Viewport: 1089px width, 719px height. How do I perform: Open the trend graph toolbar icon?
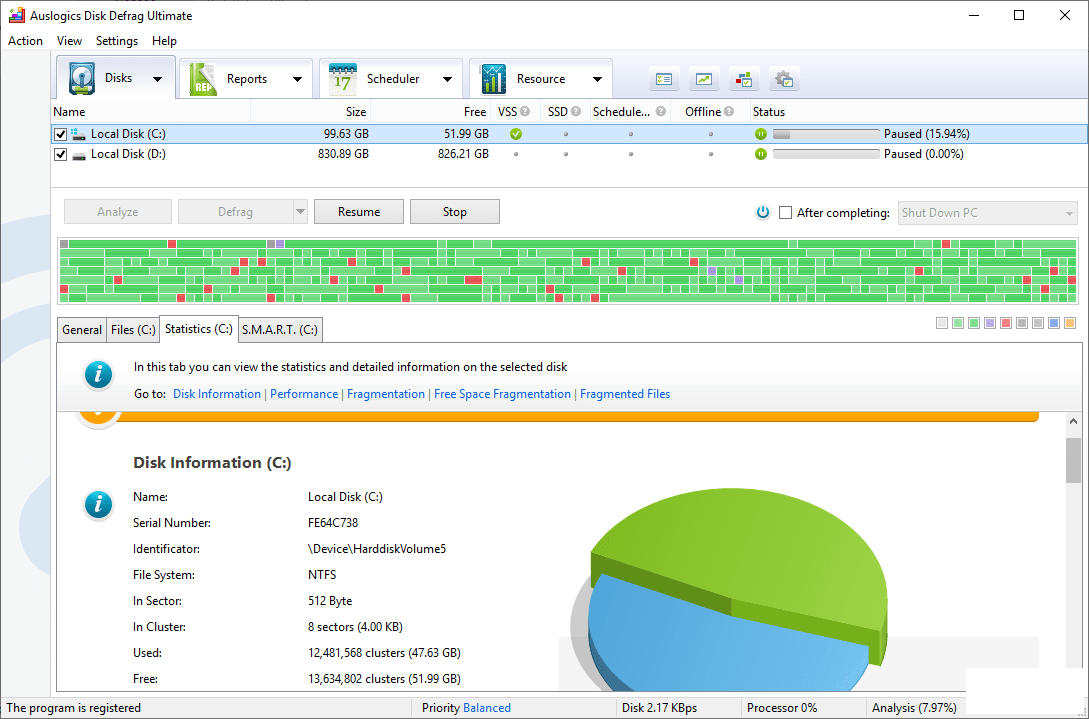704,79
